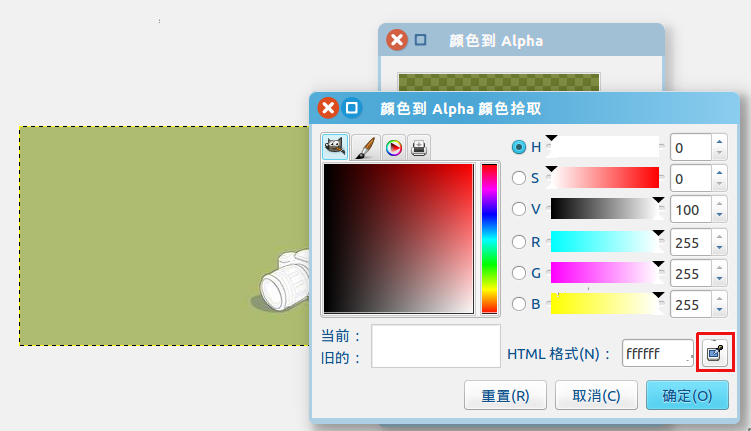This screenshot has height=431, width=751.
Task: Click the G value field showing 255
Action: (691, 273)
